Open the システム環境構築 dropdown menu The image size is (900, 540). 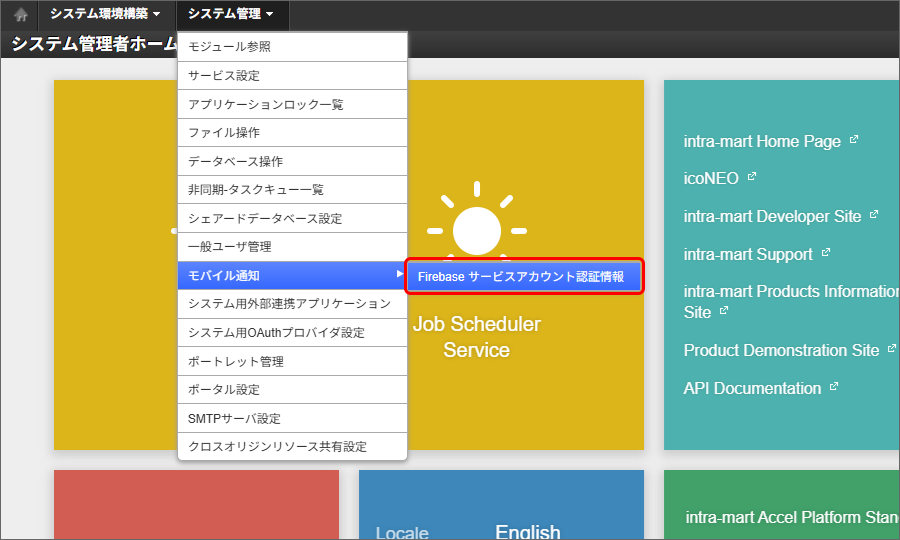coord(105,14)
